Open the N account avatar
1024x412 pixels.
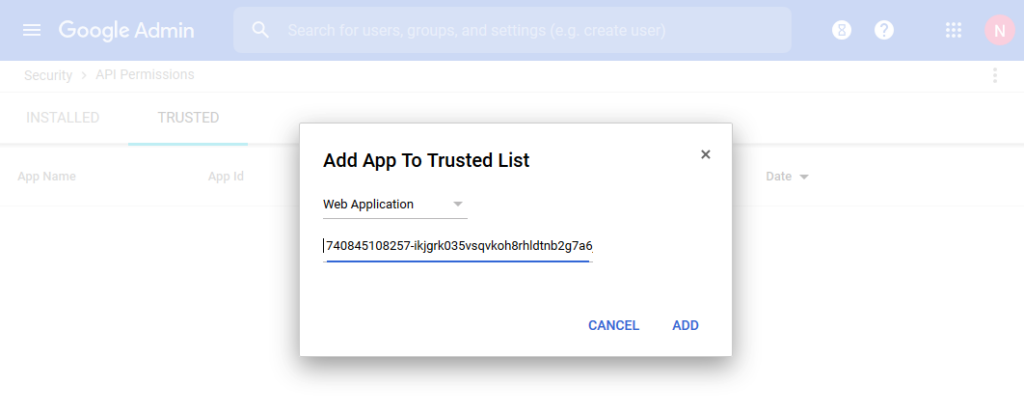click(999, 30)
